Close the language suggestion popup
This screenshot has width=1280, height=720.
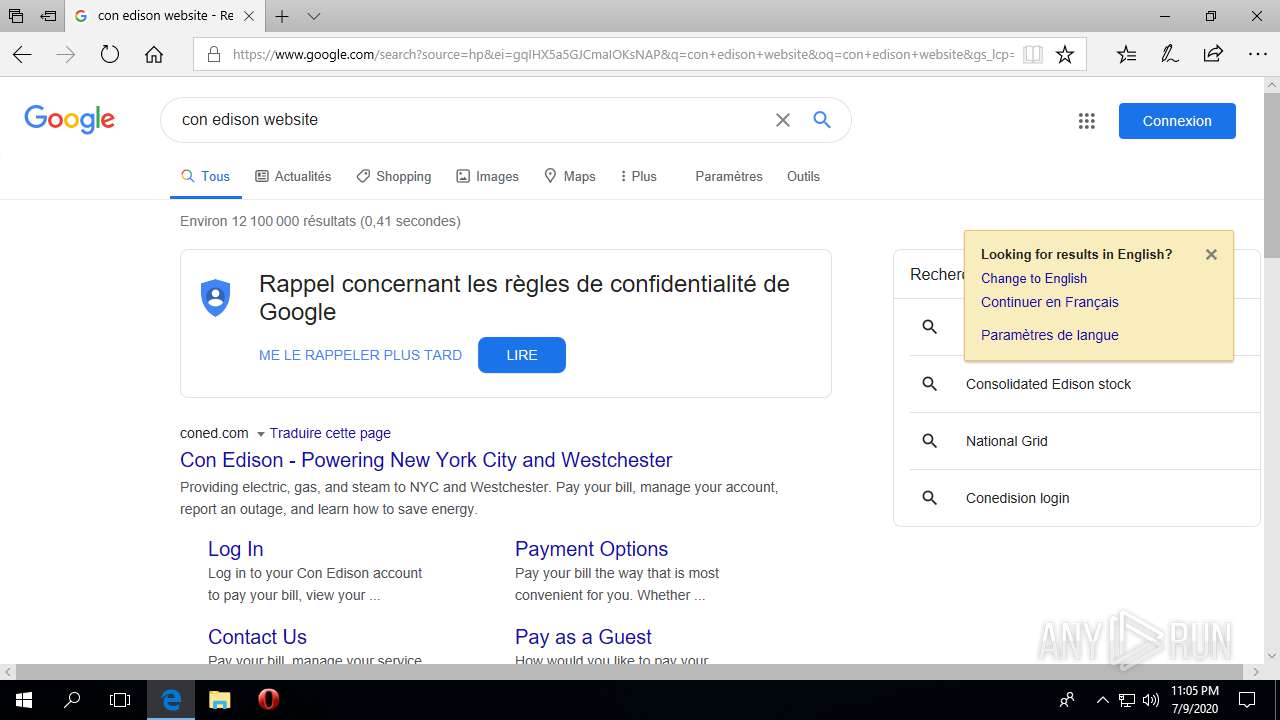coord(1211,254)
